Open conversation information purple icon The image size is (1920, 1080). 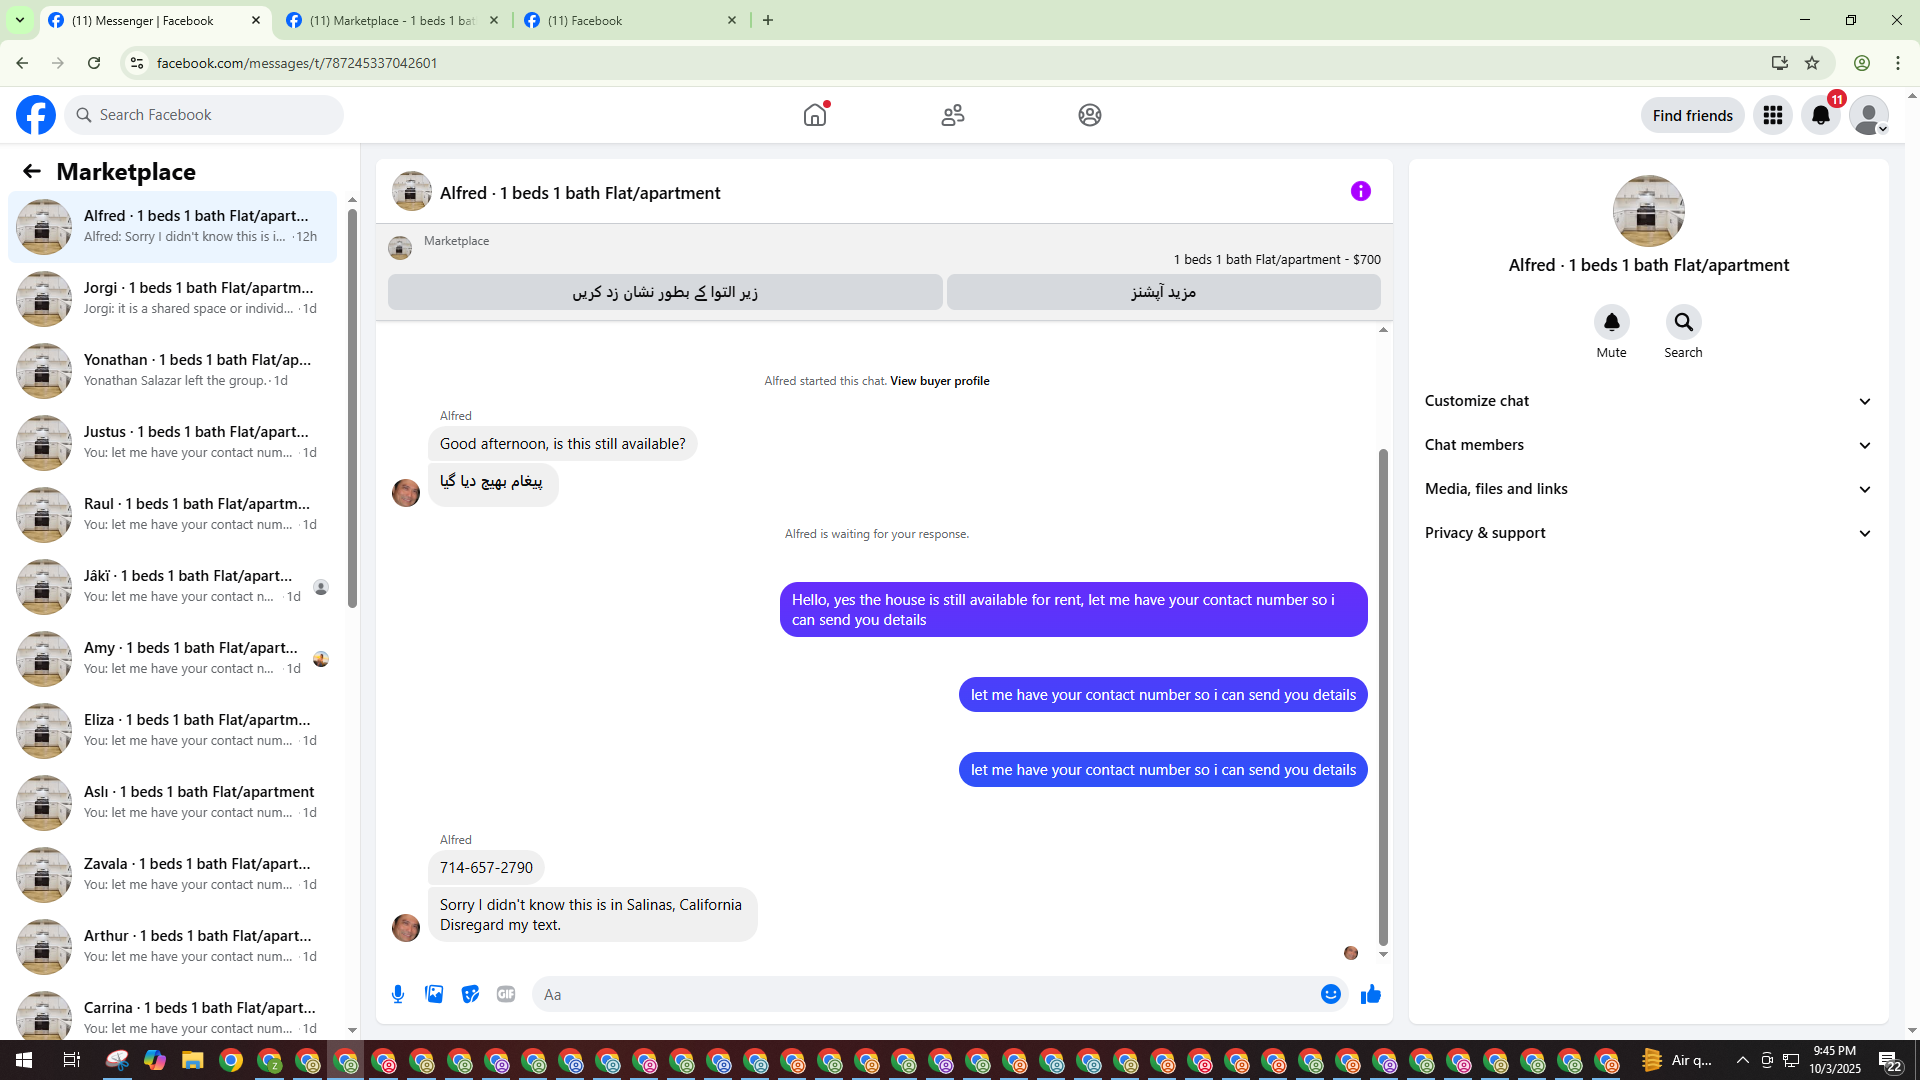tap(1361, 191)
